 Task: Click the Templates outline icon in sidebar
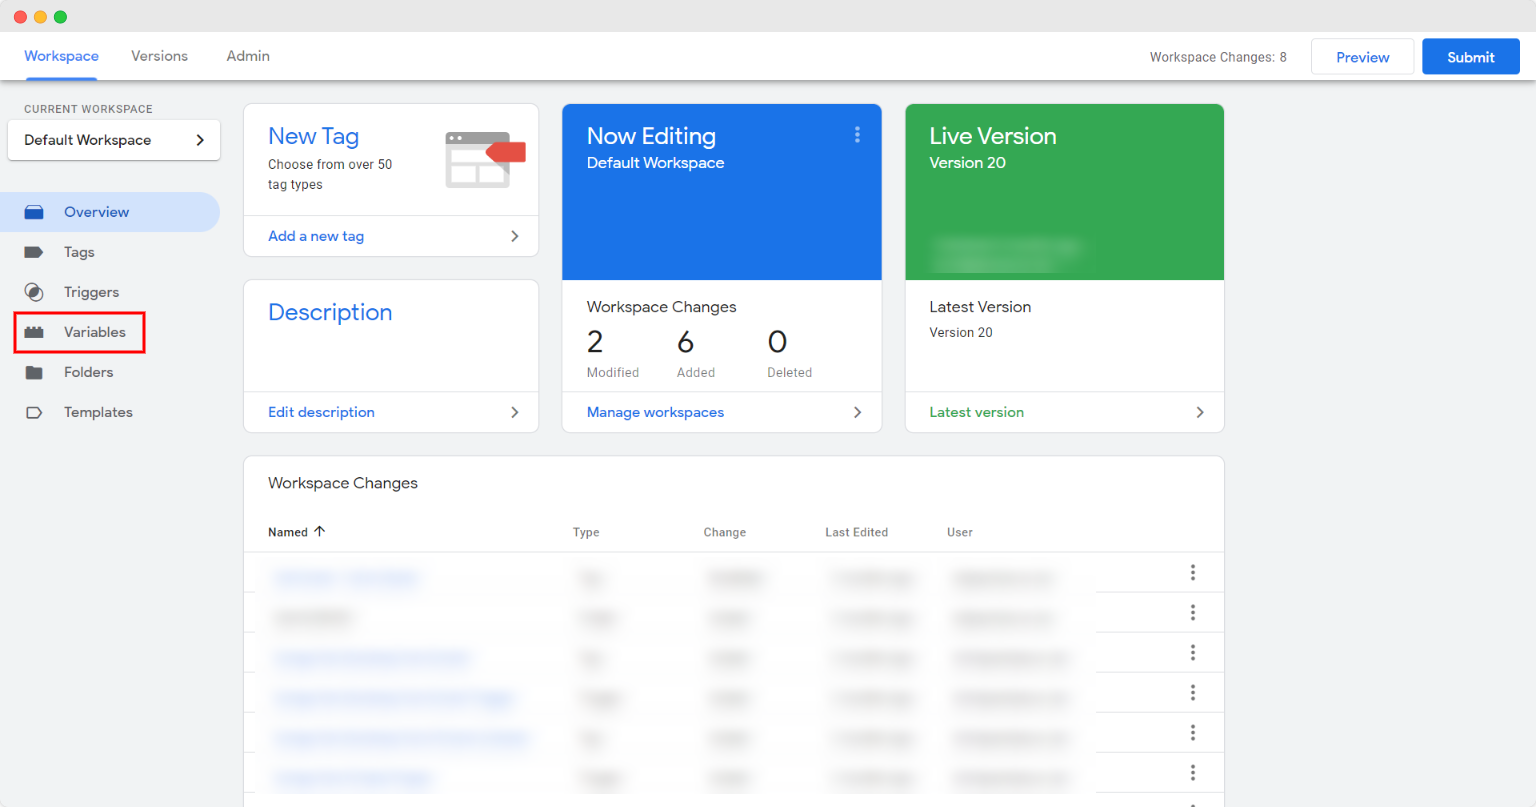pos(34,412)
